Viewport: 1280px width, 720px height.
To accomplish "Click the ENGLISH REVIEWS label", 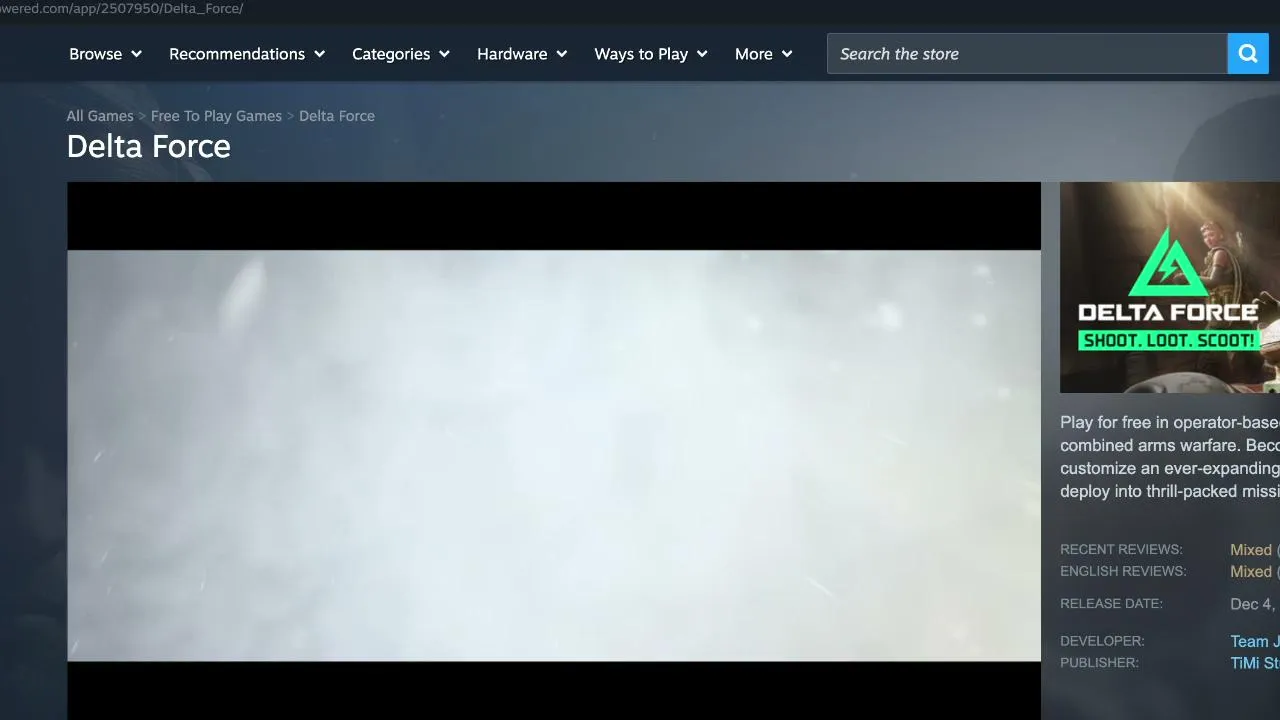I will [1123, 572].
